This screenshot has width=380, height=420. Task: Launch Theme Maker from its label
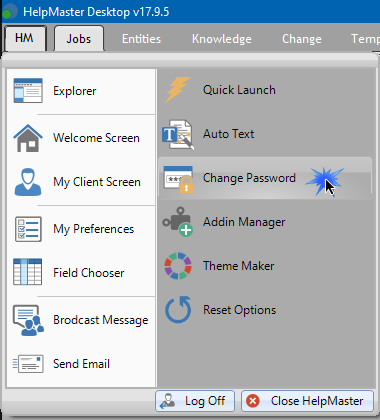point(239,266)
